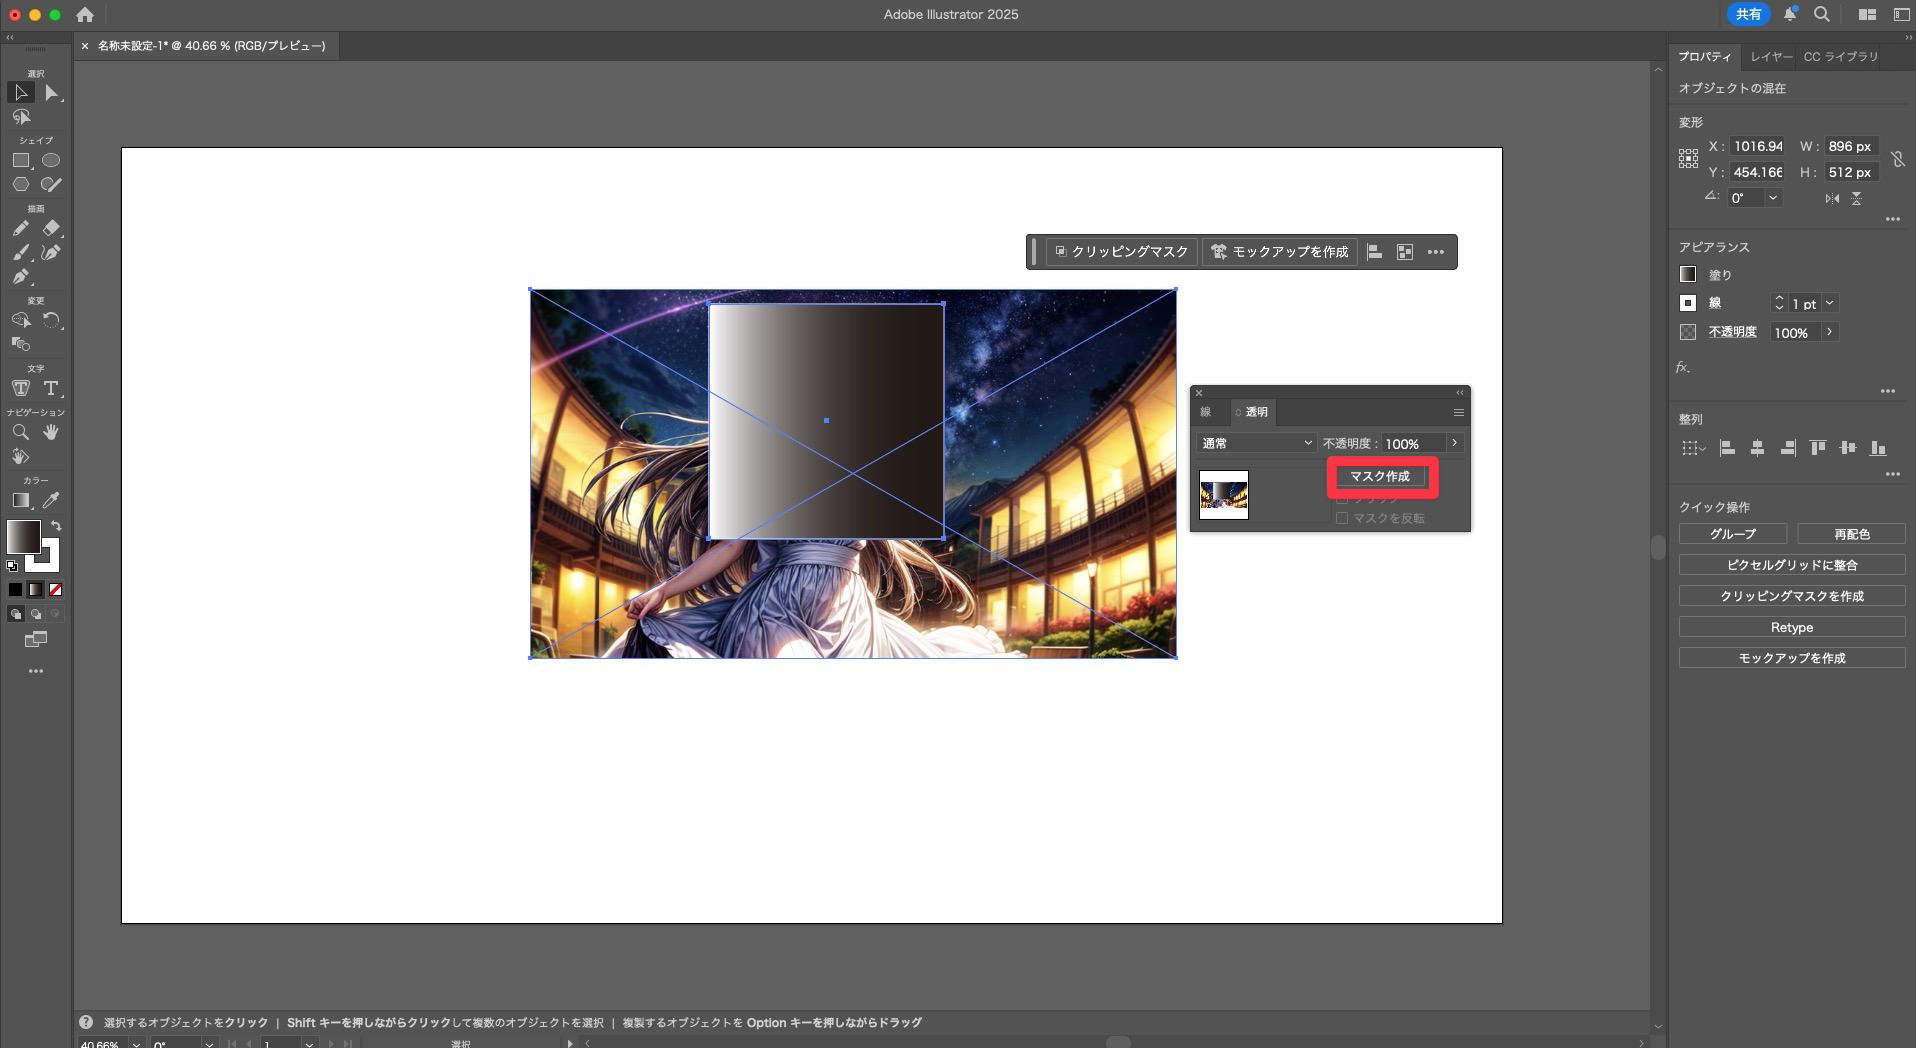Open the notifications bell icon
This screenshot has height=1048, width=1916.
pos(1791,14)
